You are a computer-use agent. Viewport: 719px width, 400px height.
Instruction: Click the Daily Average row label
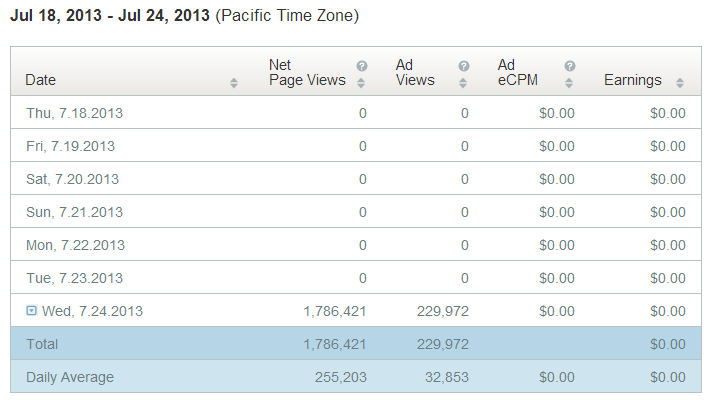(70, 377)
